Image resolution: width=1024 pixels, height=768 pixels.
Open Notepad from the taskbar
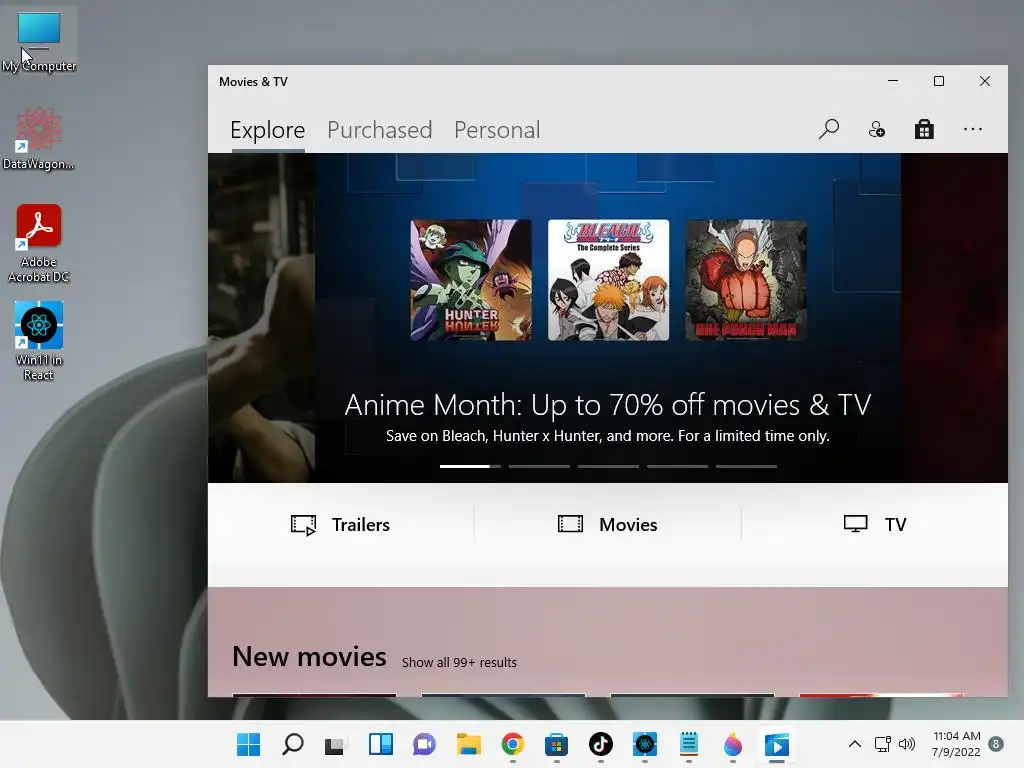(x=689, y=744)
